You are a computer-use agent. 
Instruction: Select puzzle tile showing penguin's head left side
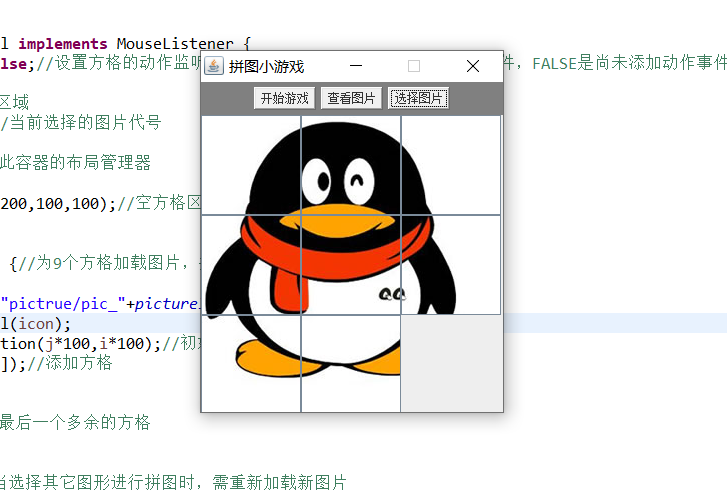(251, 165)
